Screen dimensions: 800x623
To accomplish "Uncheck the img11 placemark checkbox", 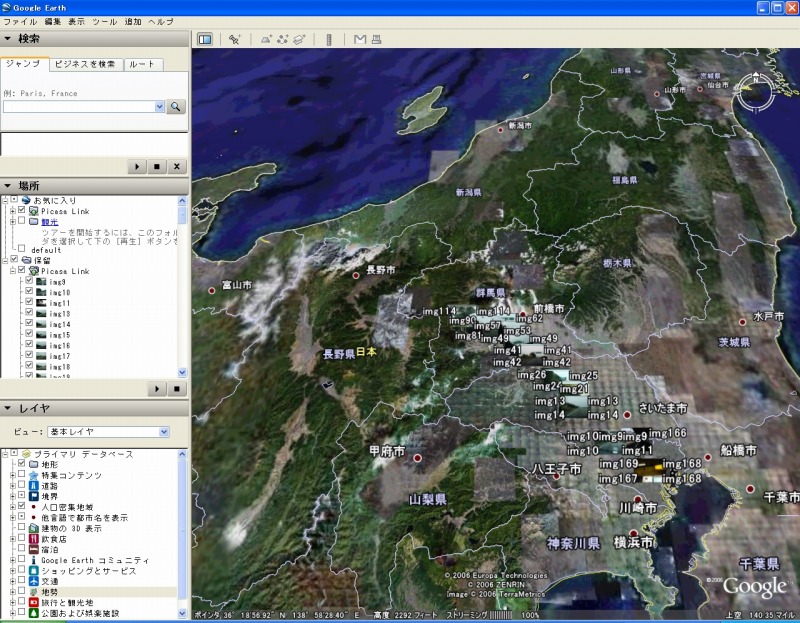I will coord(29,303).
